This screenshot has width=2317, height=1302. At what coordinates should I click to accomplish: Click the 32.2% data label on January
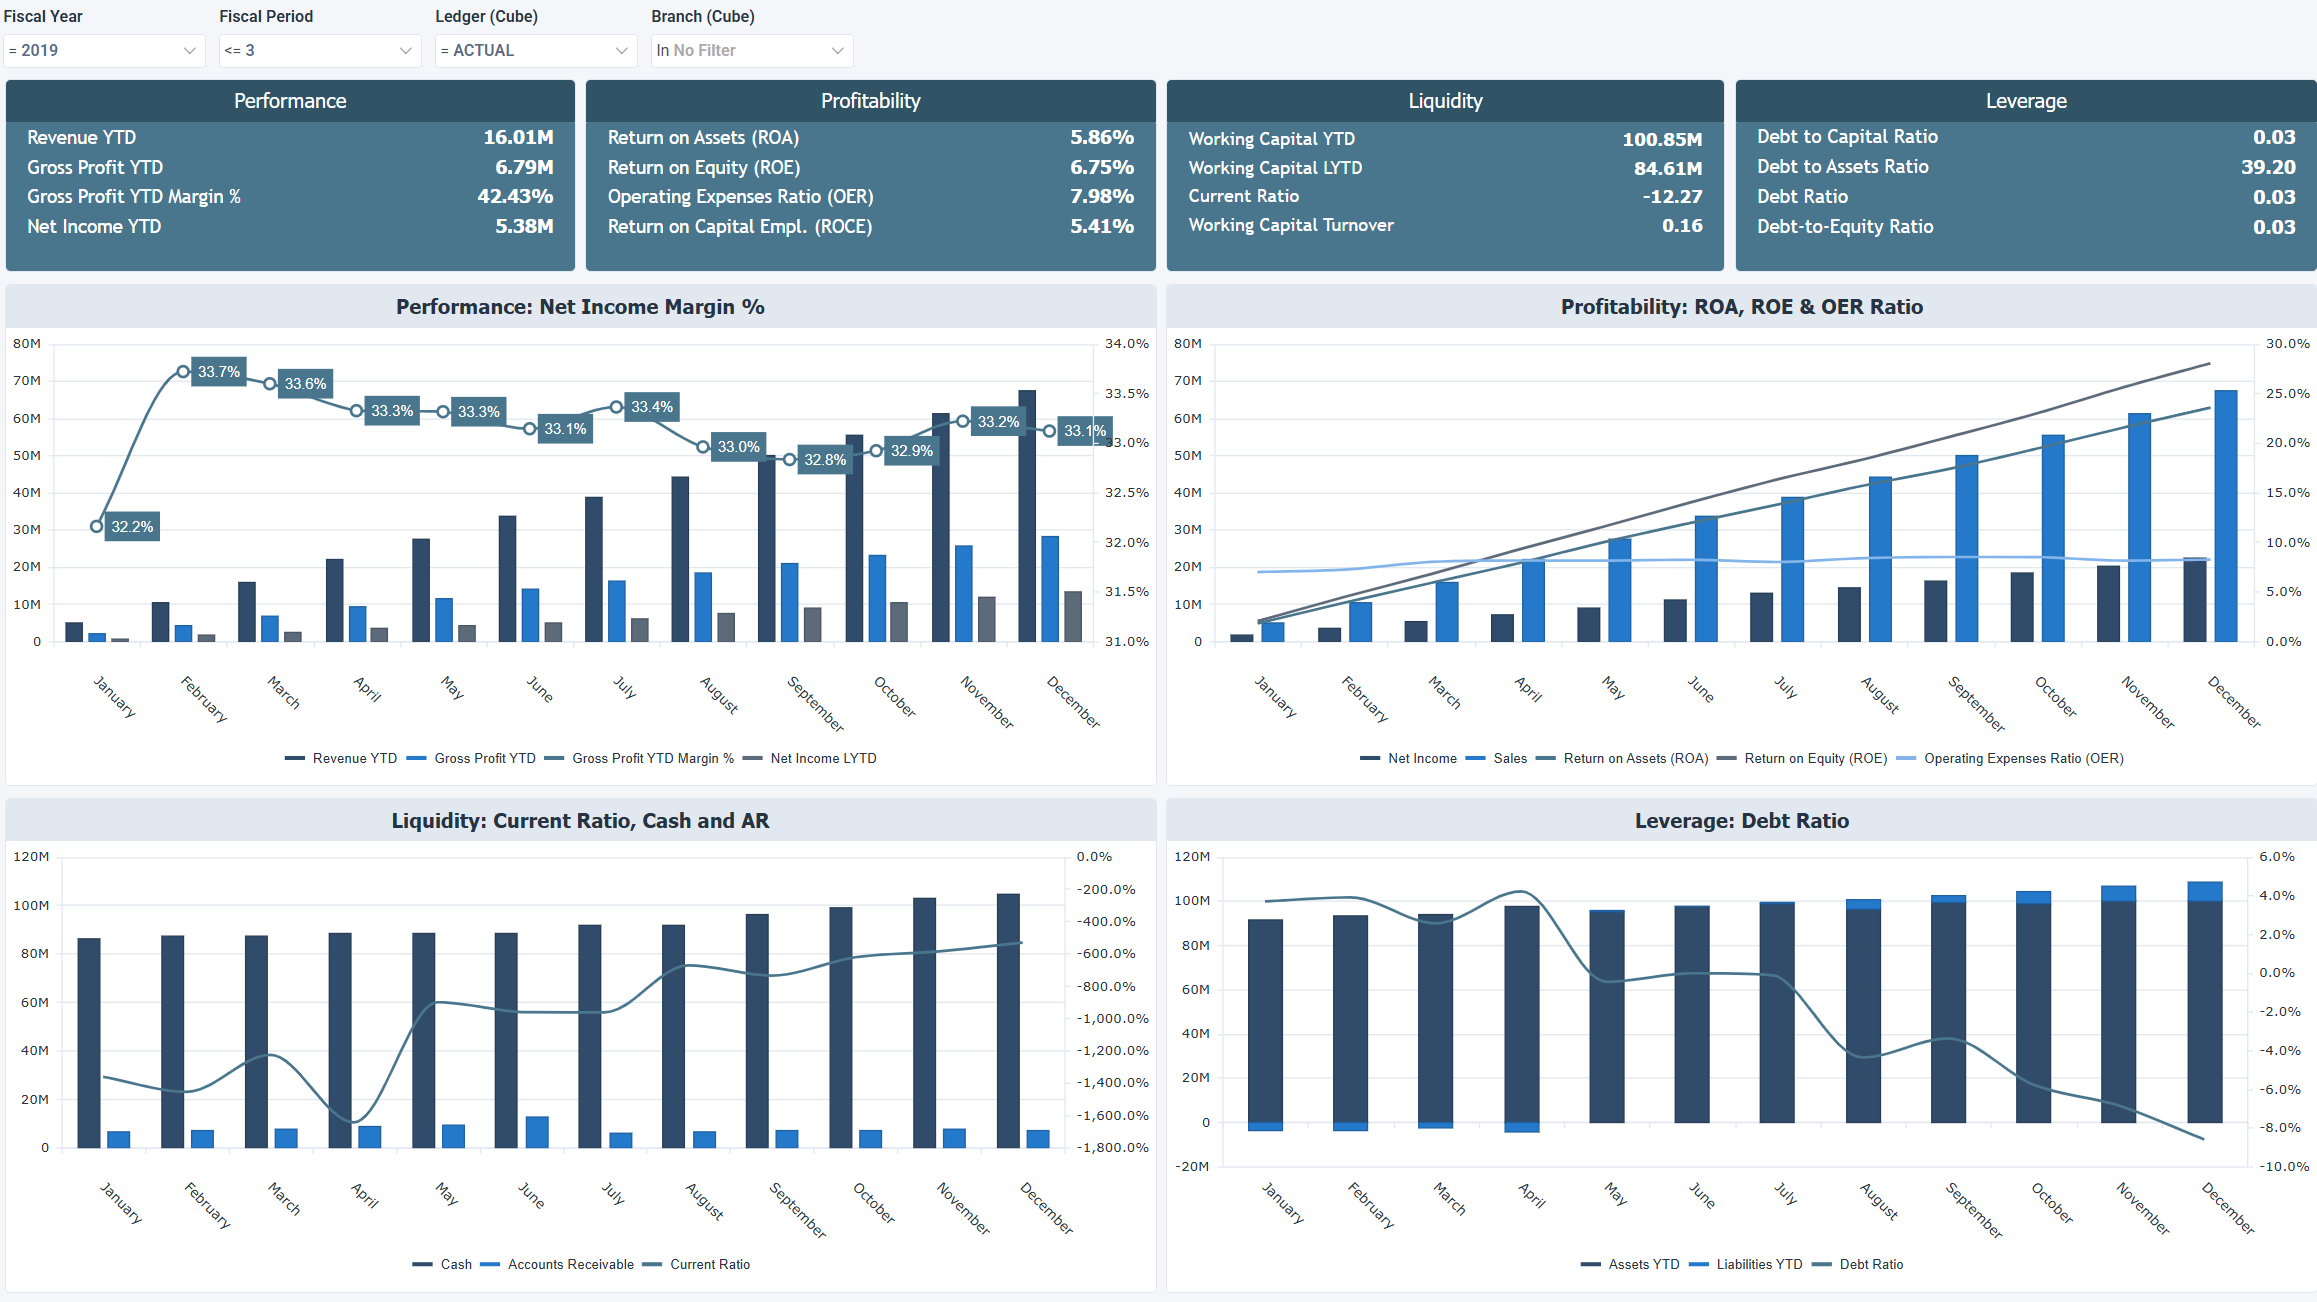pyautogui.click(x=132, y=526)
